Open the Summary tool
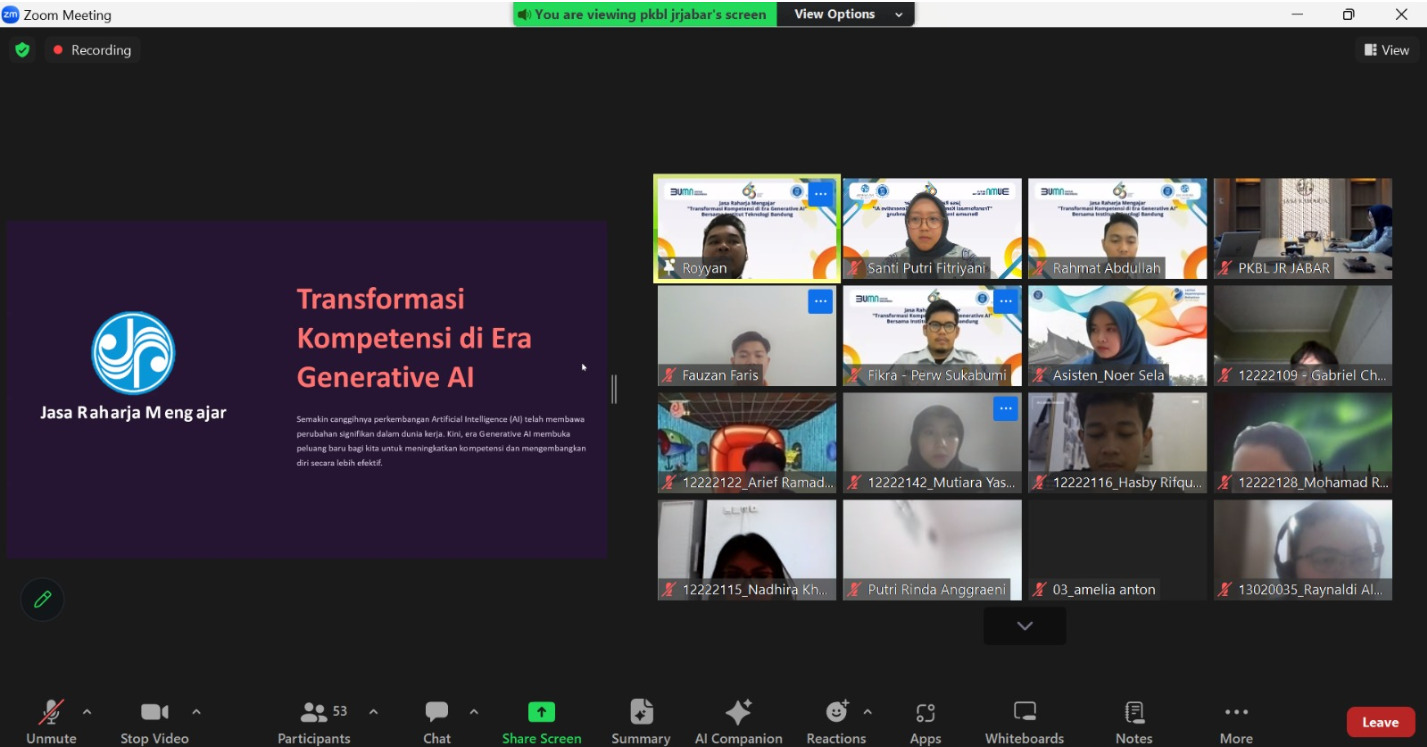1427x747 pixels. pyautogui.click(x=641, y=722)
